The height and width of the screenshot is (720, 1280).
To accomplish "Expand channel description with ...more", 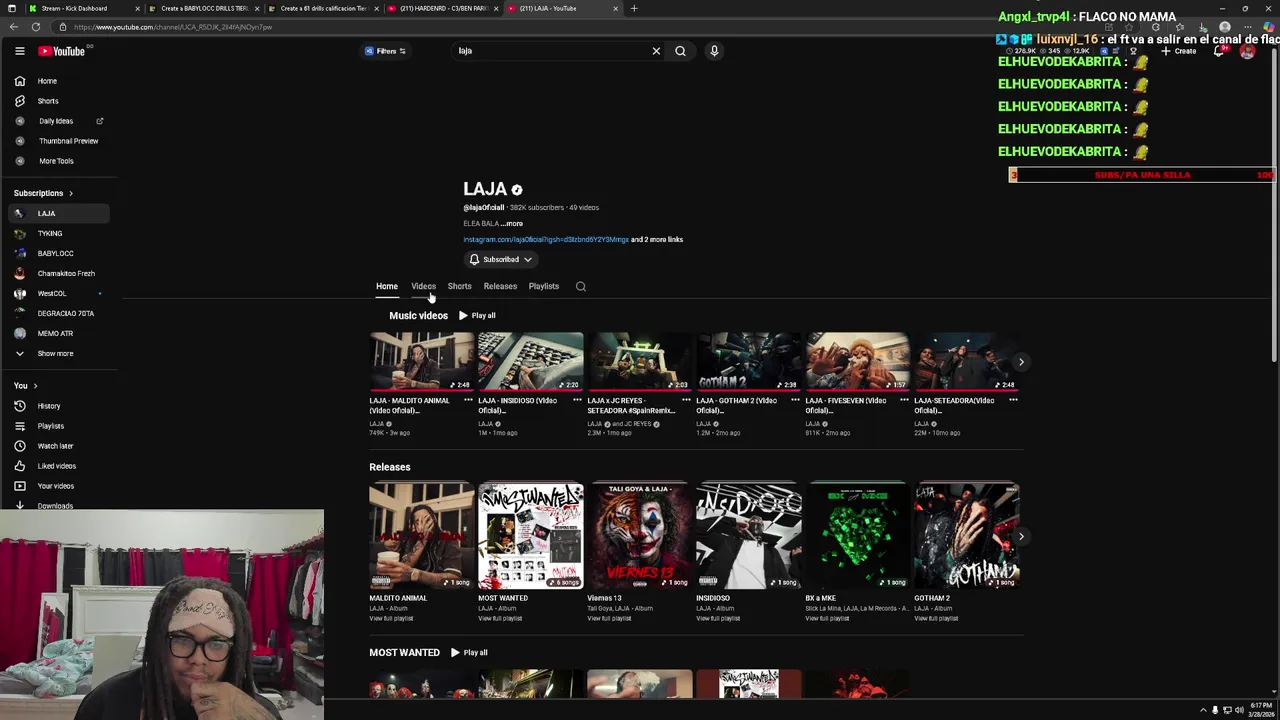I will (x=512, y=223).
